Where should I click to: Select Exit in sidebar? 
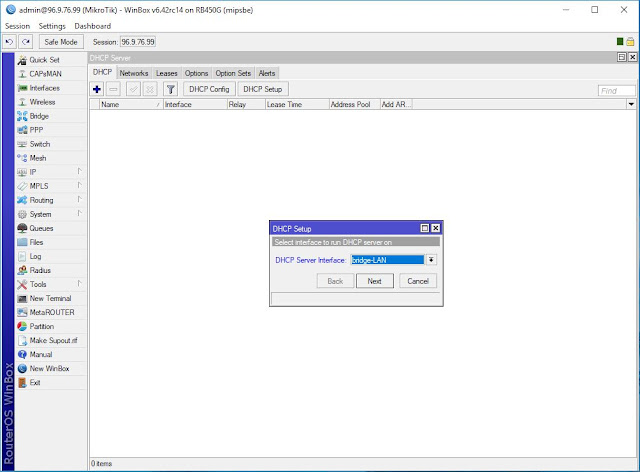51,382
